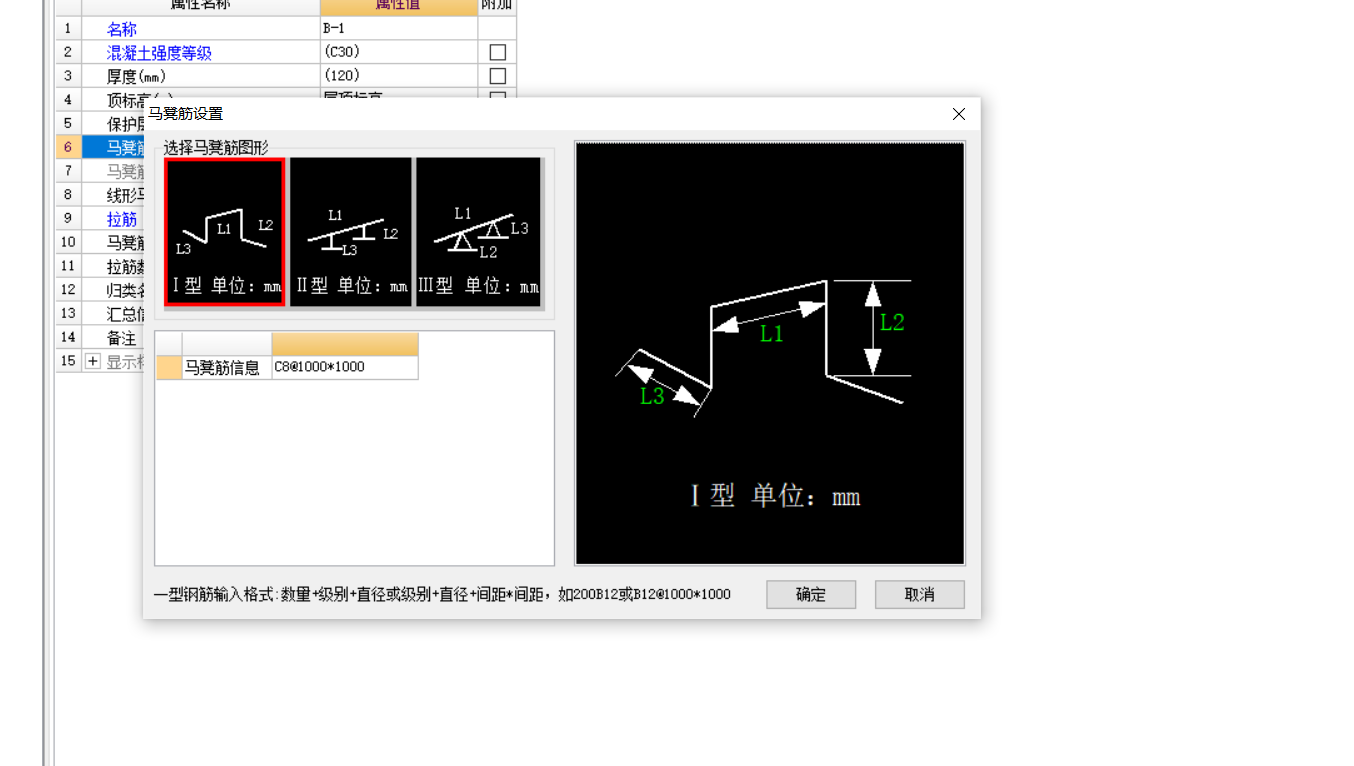Click the L2 dimension label in preview
The width and height of the screenshot is (1354, 766).
(892, 322)
